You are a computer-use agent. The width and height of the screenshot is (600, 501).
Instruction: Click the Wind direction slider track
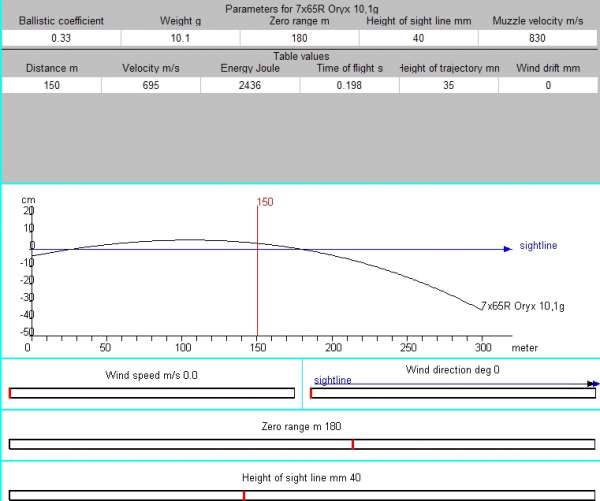(x=452, y=393)
